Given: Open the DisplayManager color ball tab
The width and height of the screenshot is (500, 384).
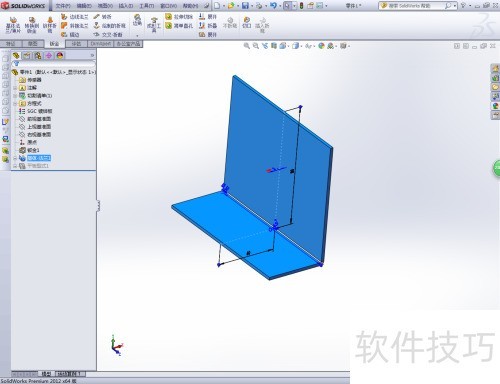Looking at the screenshot, I should click(60, 56).
